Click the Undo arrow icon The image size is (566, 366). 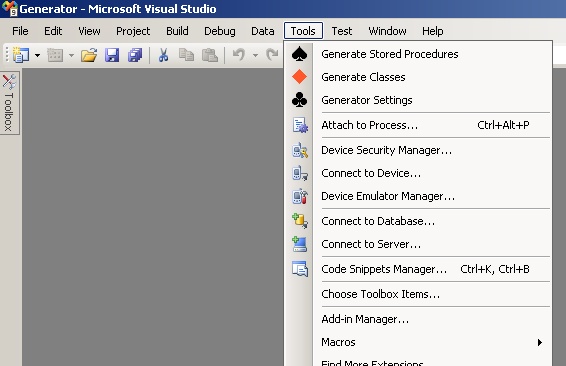click(239, 55)
